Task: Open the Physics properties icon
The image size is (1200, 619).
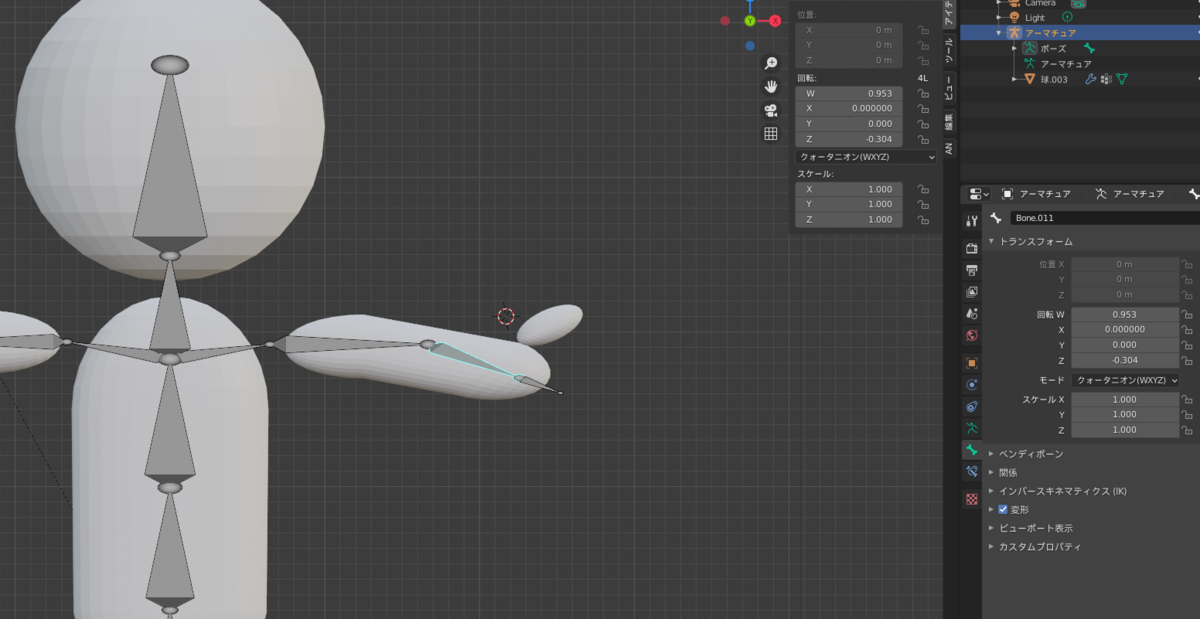Action: tap(971, 385)
